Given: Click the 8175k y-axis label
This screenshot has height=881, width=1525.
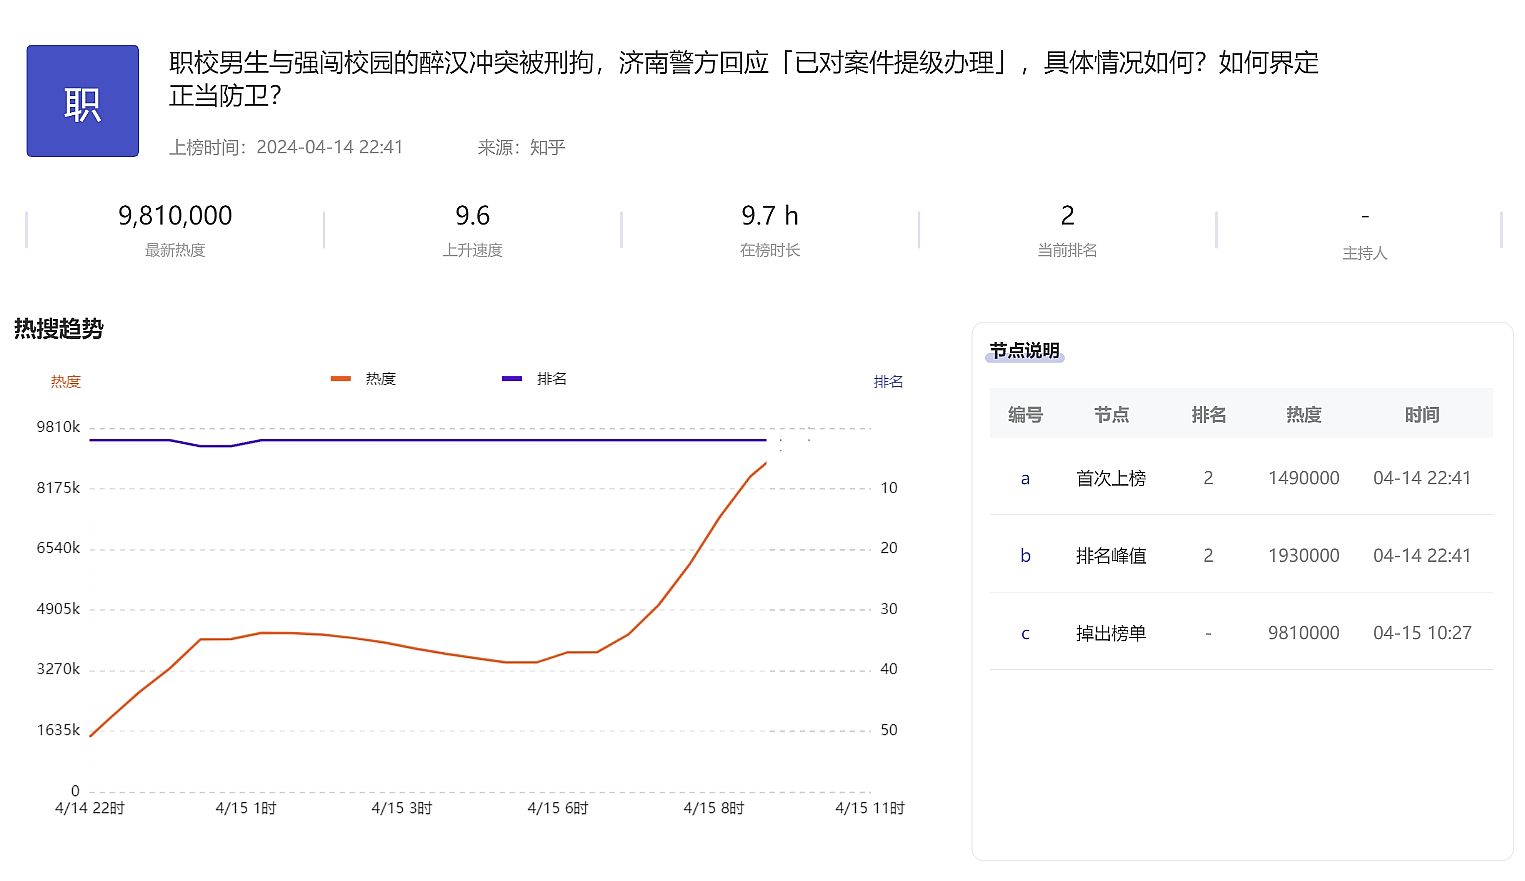Looking at the screenshot, I should point(58,488).
